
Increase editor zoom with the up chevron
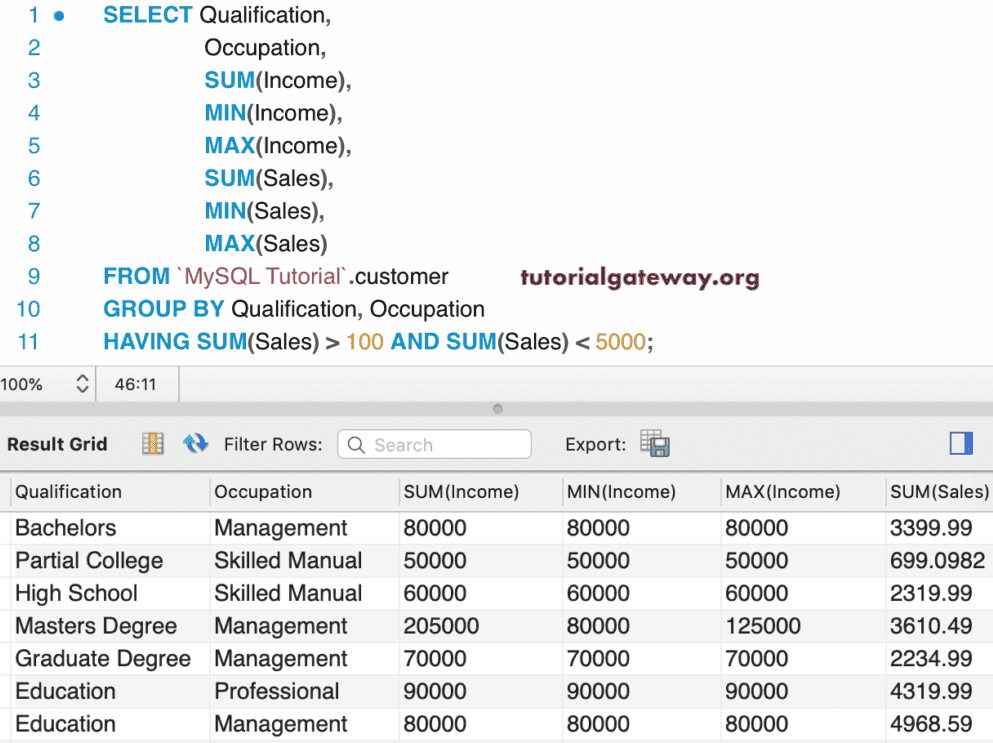(82, 378)
